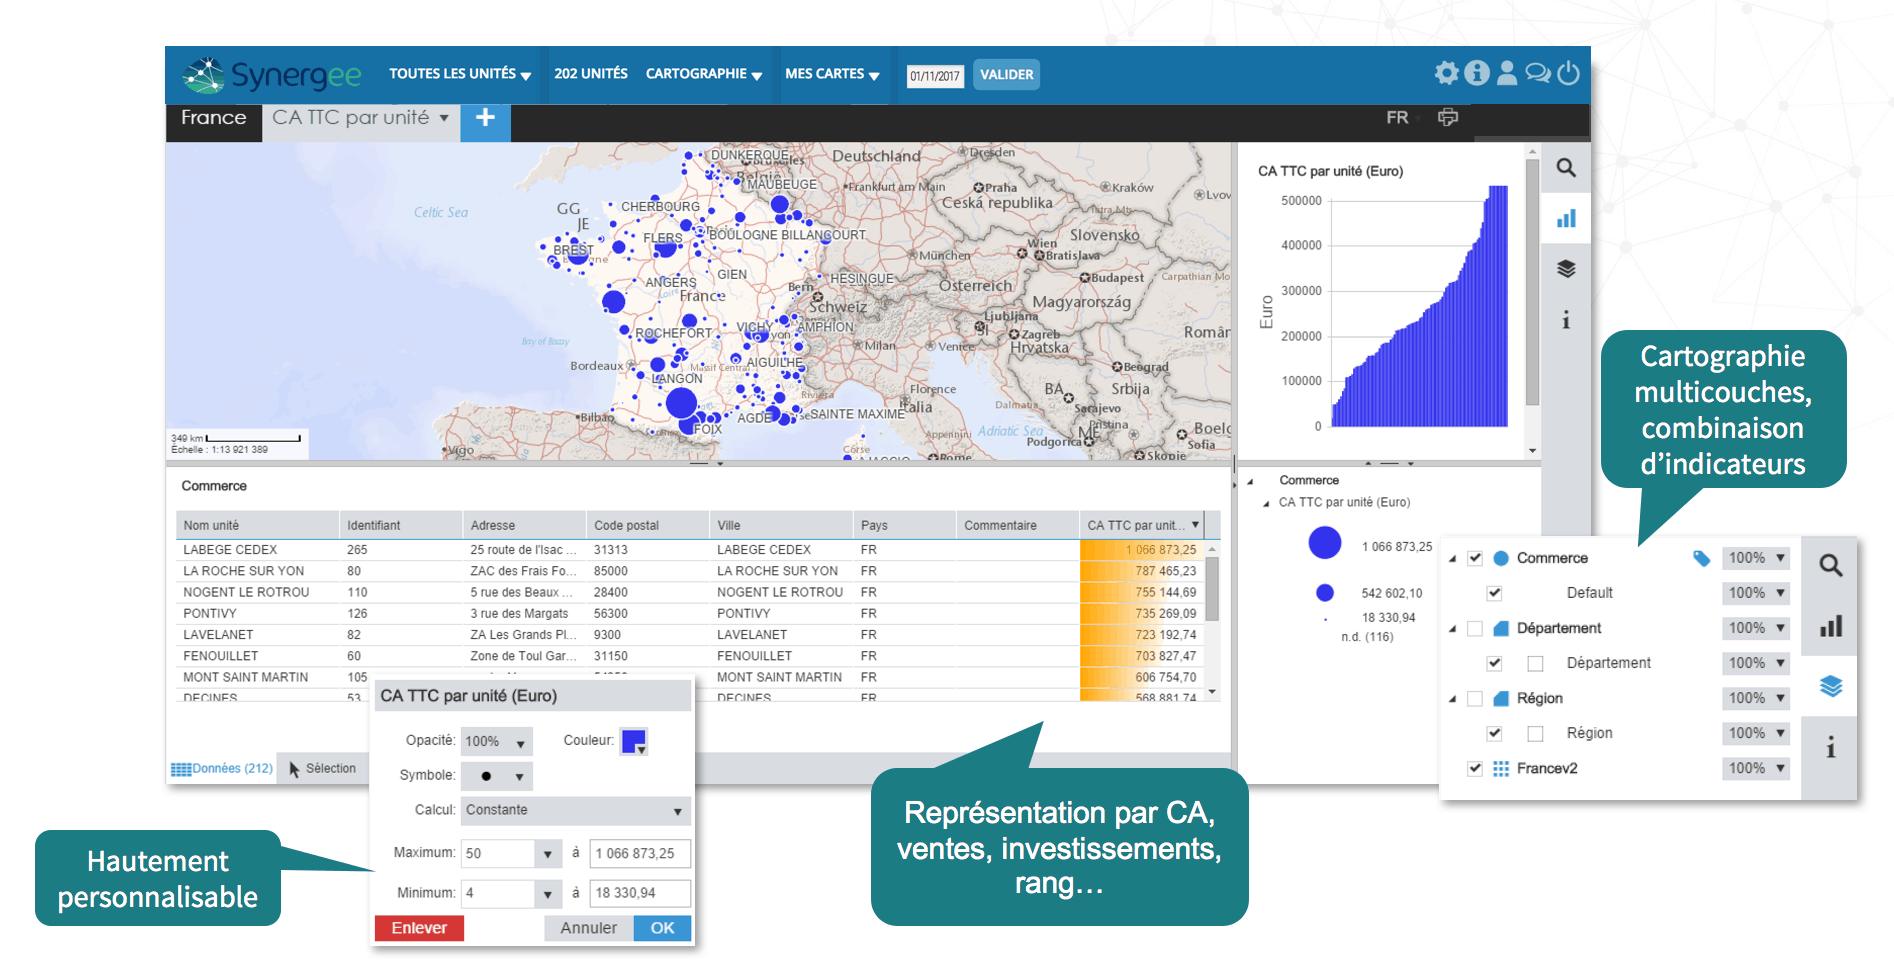Click the VALIDER button
Viewport: 1894px width, 974px height.
tap(1006, 75)
